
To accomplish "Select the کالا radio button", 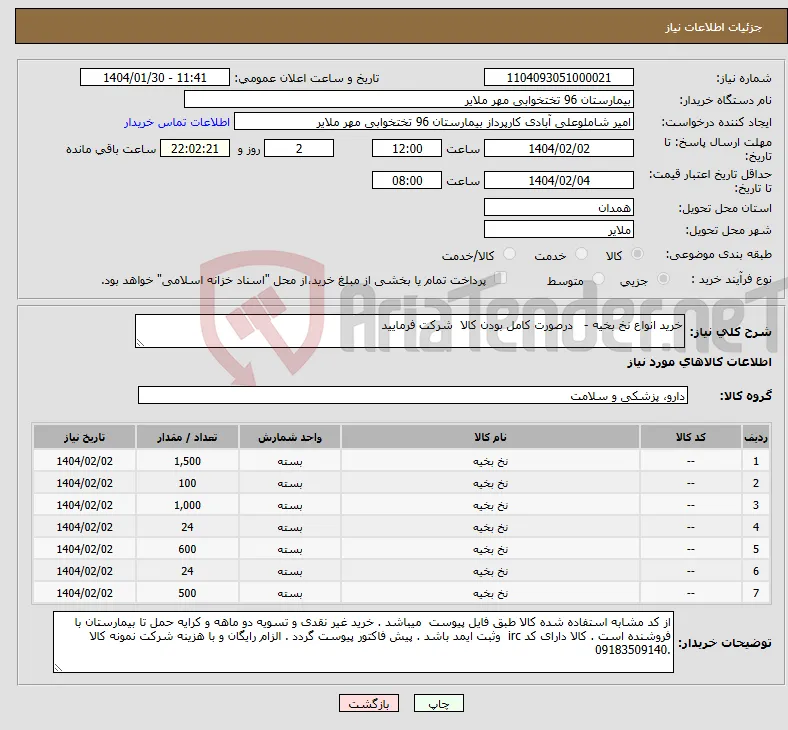I will (637, 254).
